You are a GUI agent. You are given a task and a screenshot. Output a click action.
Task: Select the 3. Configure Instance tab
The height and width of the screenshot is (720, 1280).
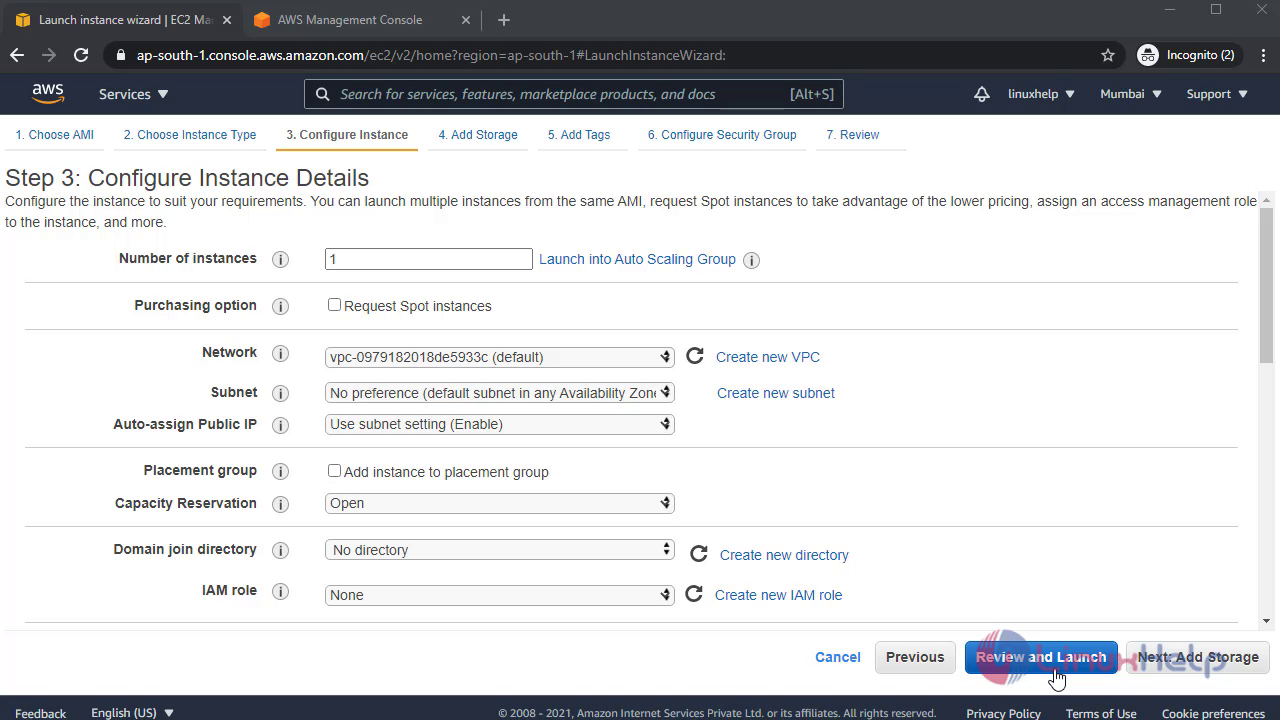(x=347, y=135)
